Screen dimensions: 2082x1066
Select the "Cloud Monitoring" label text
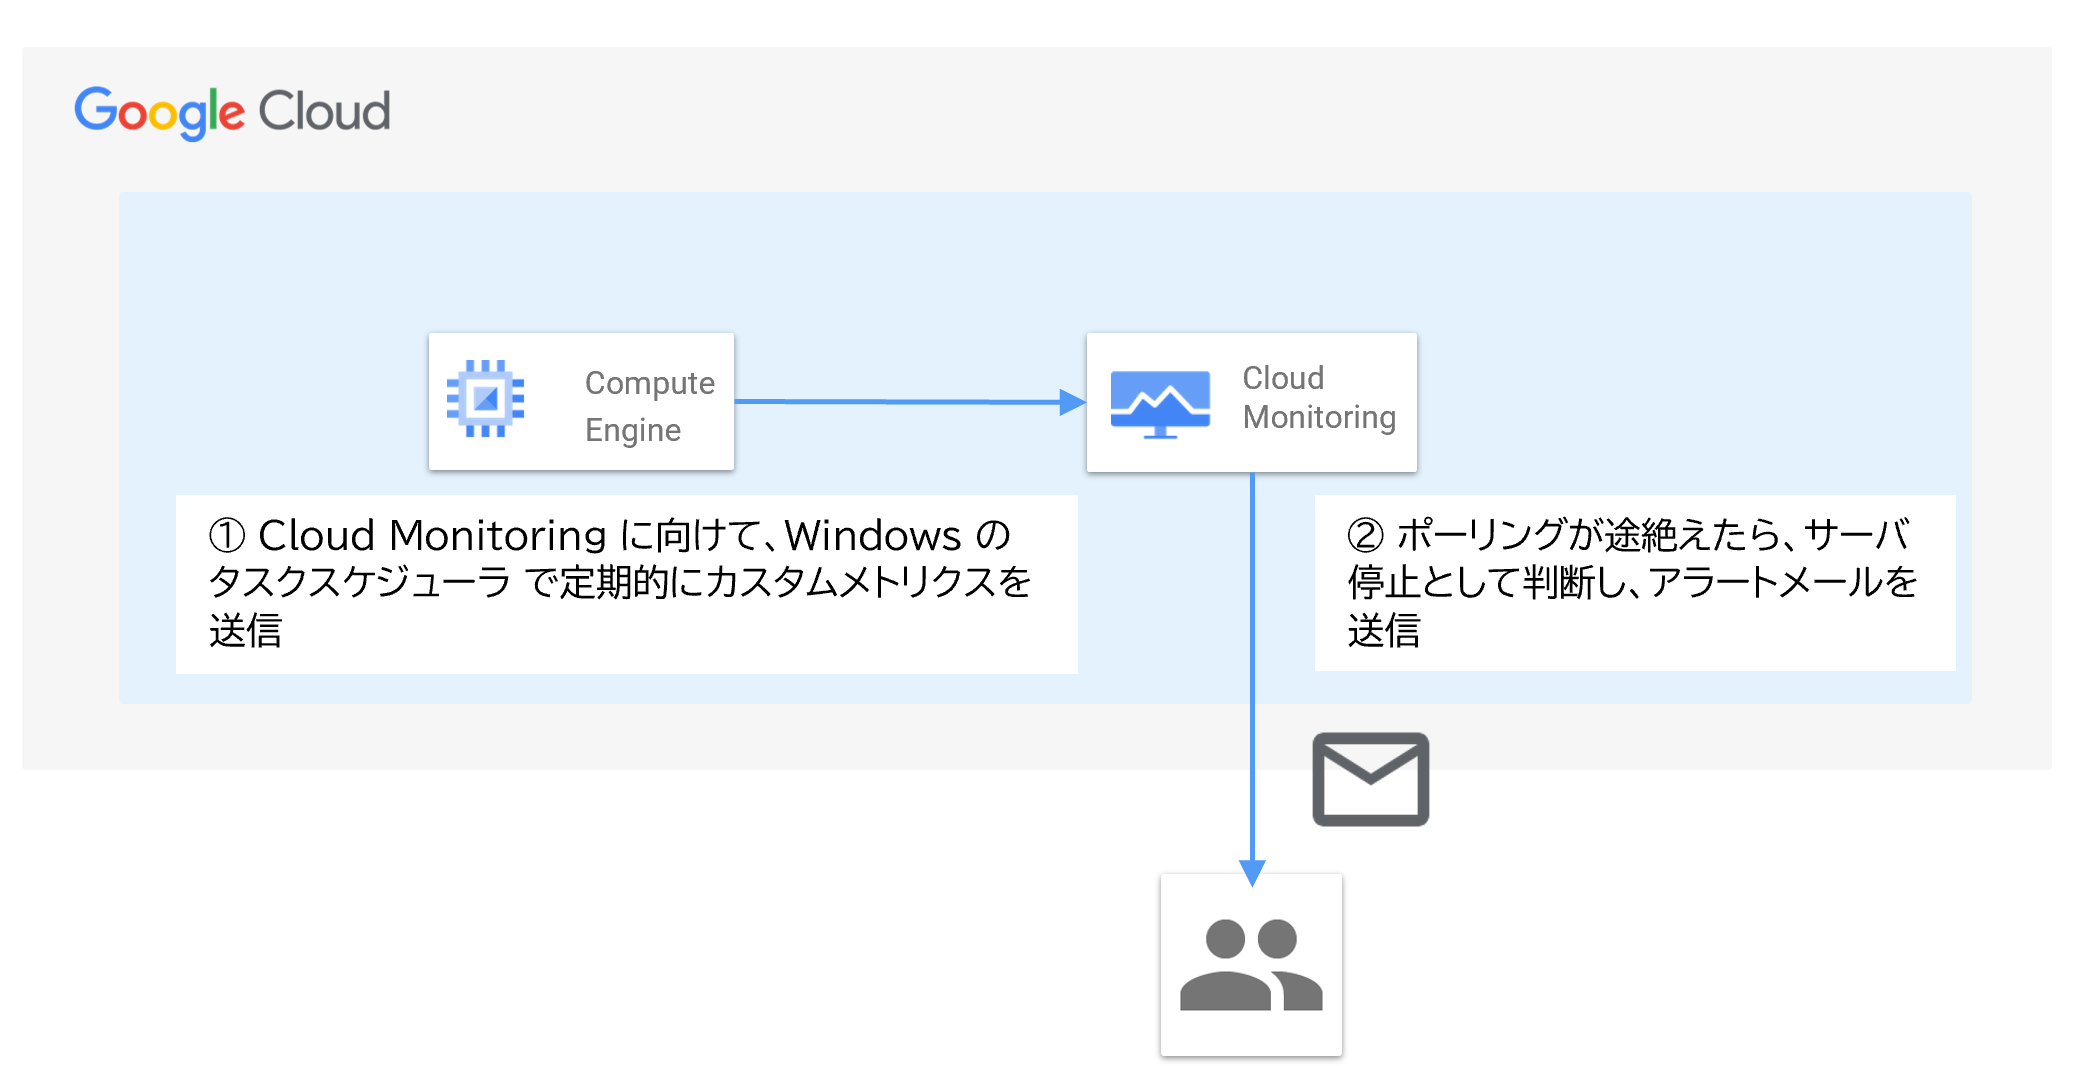click(x=1319, y=397)
